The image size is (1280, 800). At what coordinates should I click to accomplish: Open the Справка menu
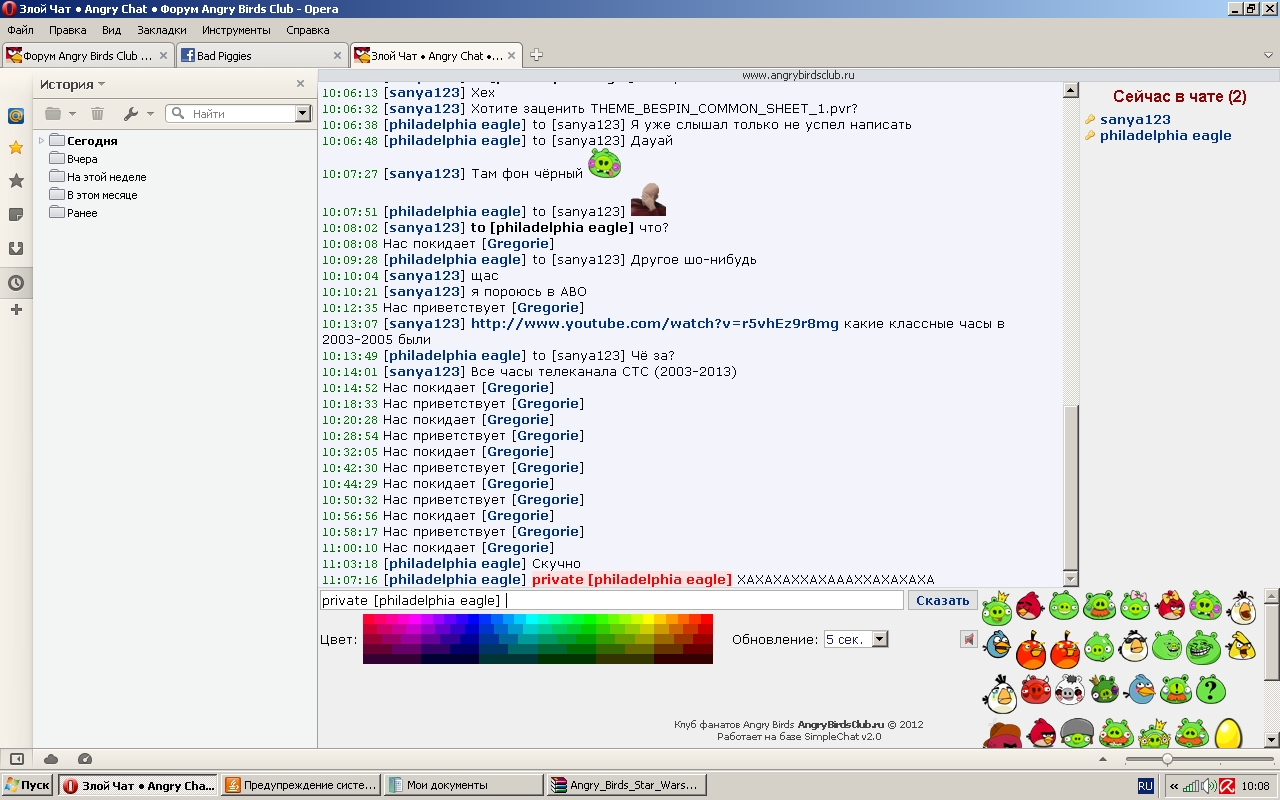(307, 30)
